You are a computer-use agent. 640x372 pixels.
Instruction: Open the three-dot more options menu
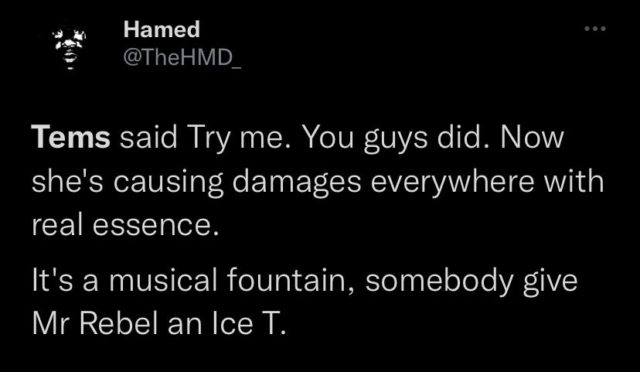coord(595,29)
